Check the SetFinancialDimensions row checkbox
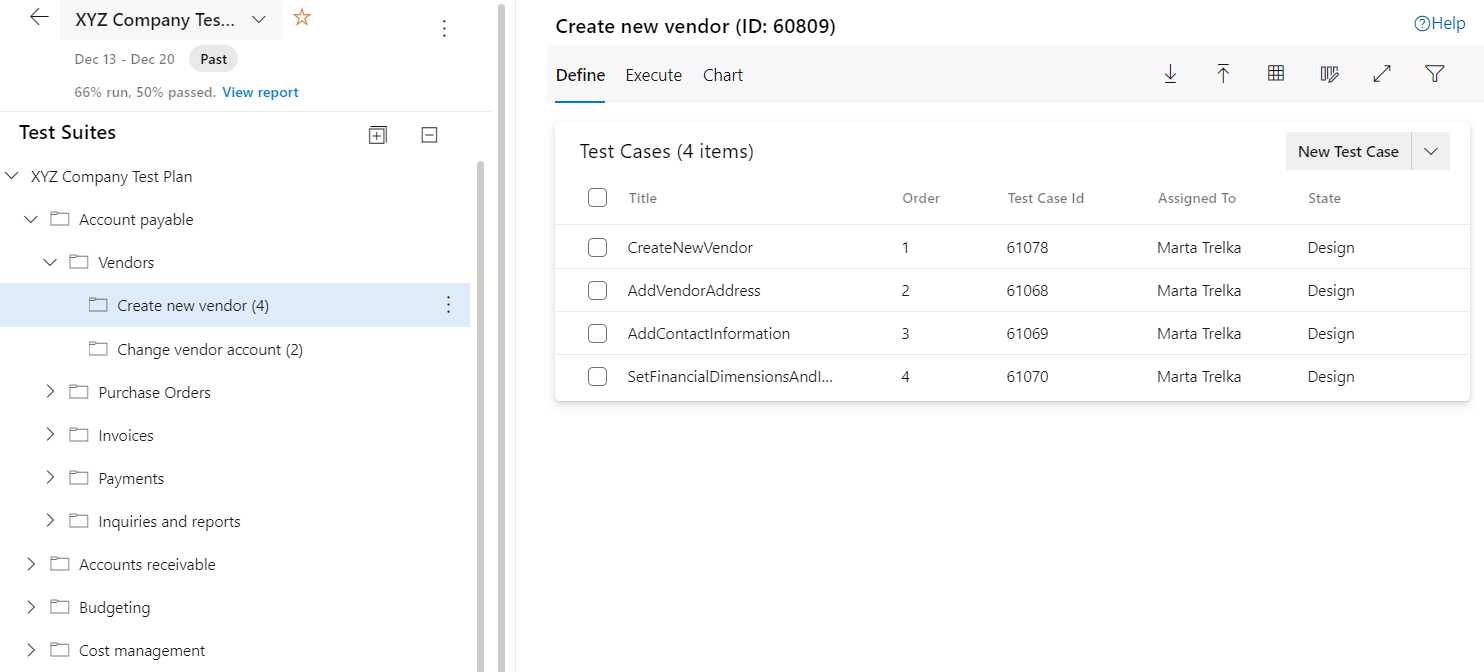This screenshot has width=1484, height=672. (x=598, y=377)
